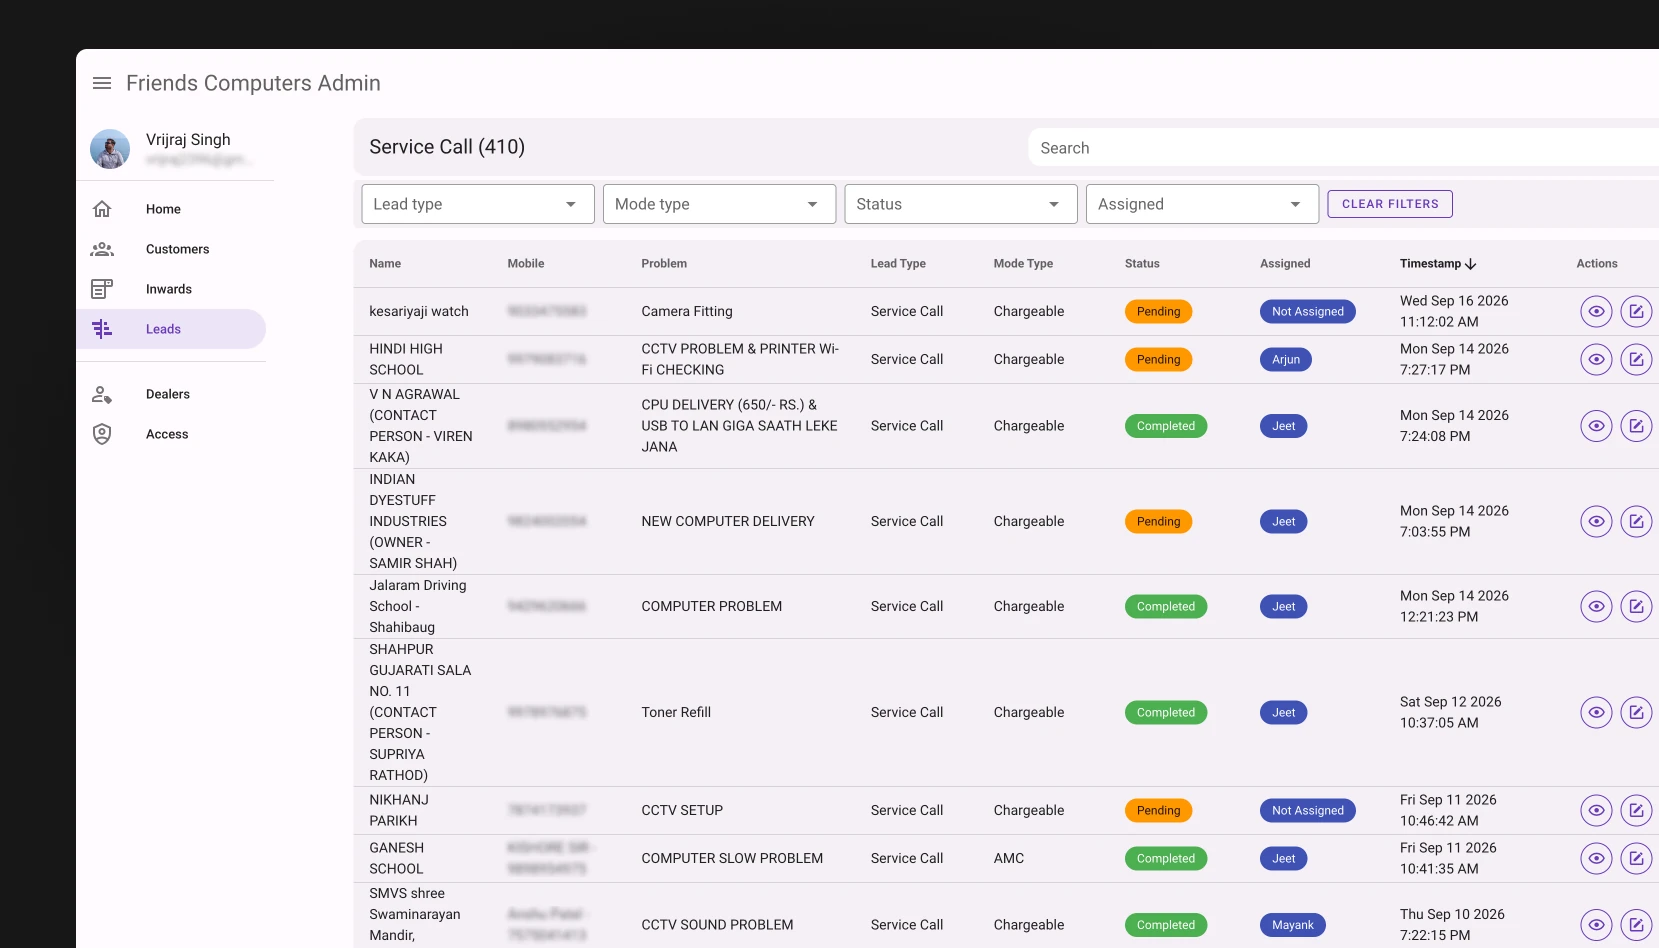Click the Search input field
Screen dimensions: 1659x948
pos(1343,148)
